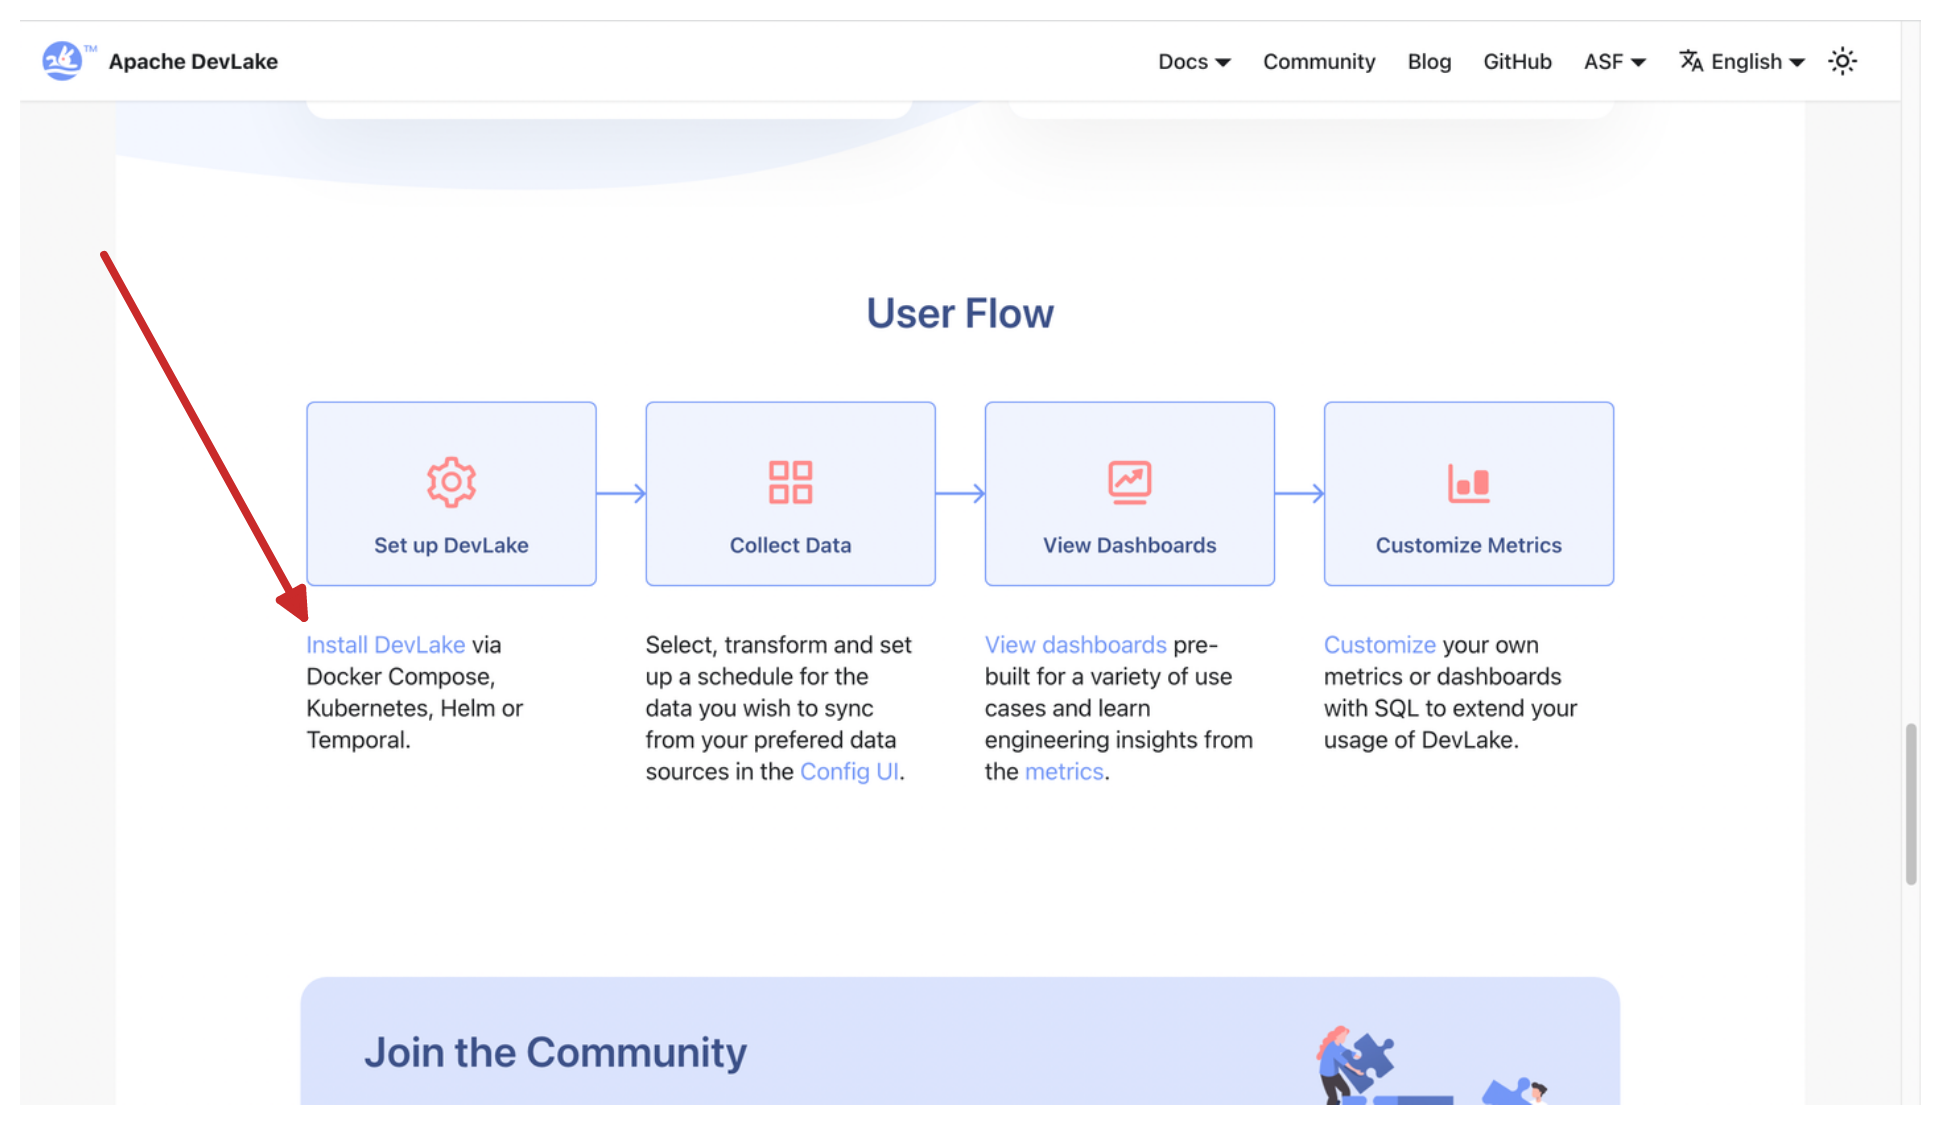Expand the Docs dropdown menu

click(x=1193, y=62)
